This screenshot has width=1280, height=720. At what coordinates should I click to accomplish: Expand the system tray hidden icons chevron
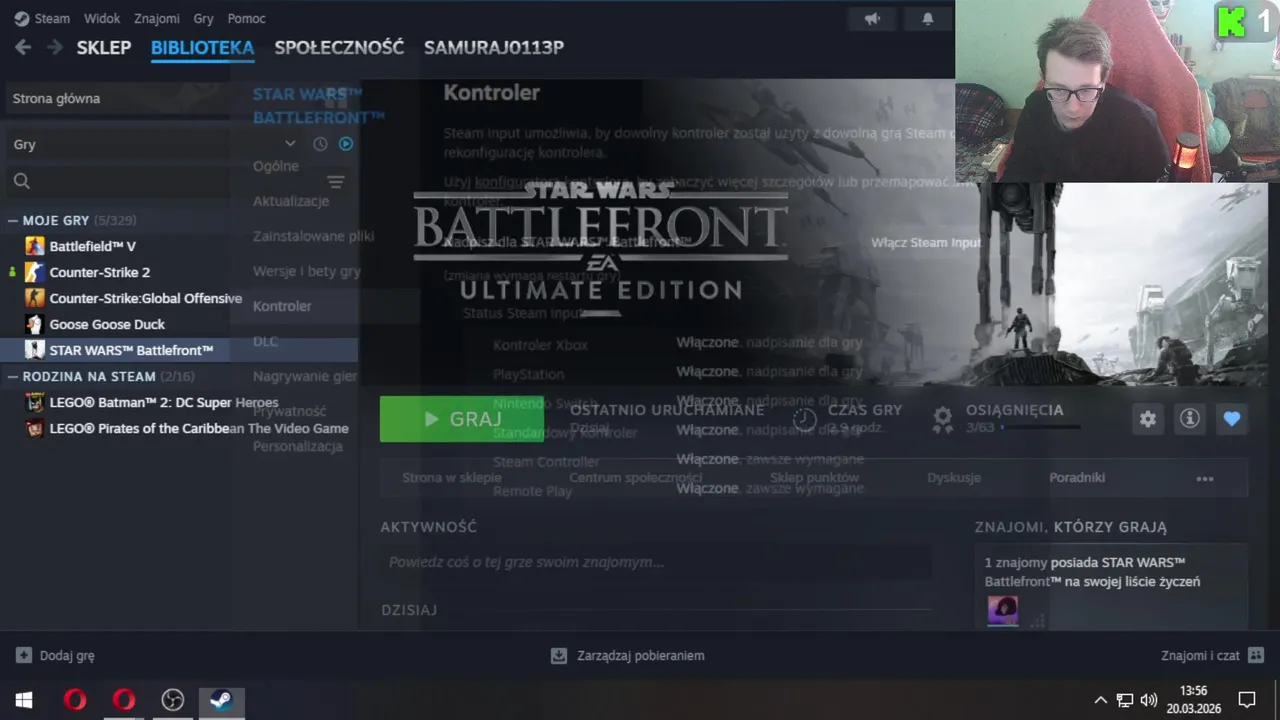(1101, 700)
